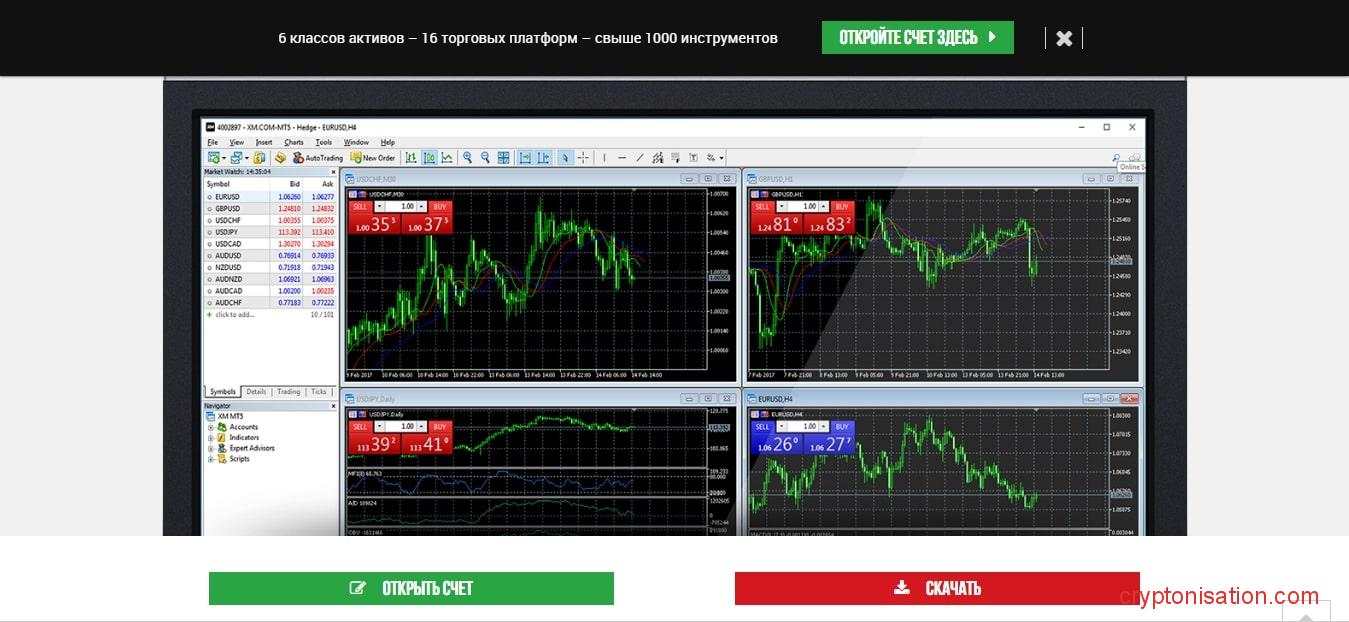Select the crosshair cursor tool

coord(583,158)
